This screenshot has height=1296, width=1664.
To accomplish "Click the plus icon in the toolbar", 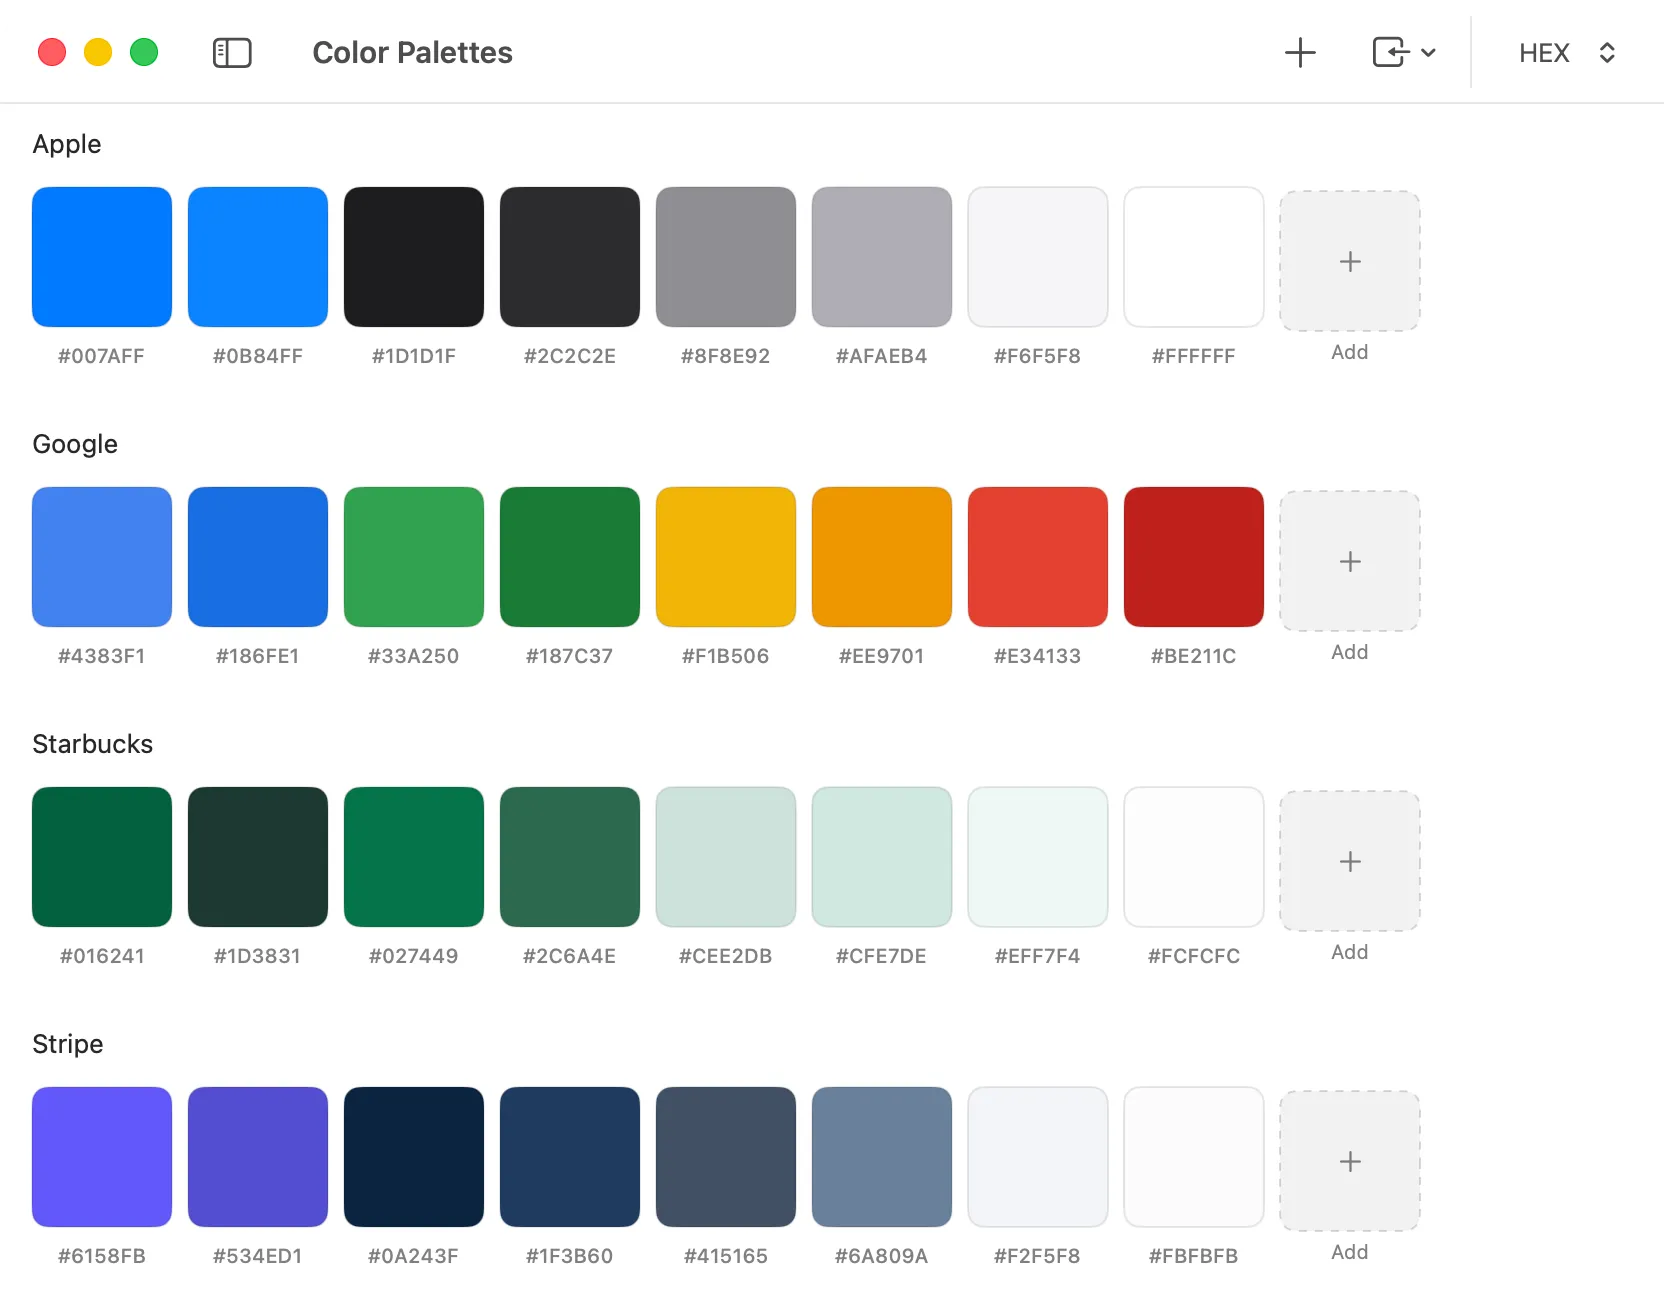I will (1300, 53).
